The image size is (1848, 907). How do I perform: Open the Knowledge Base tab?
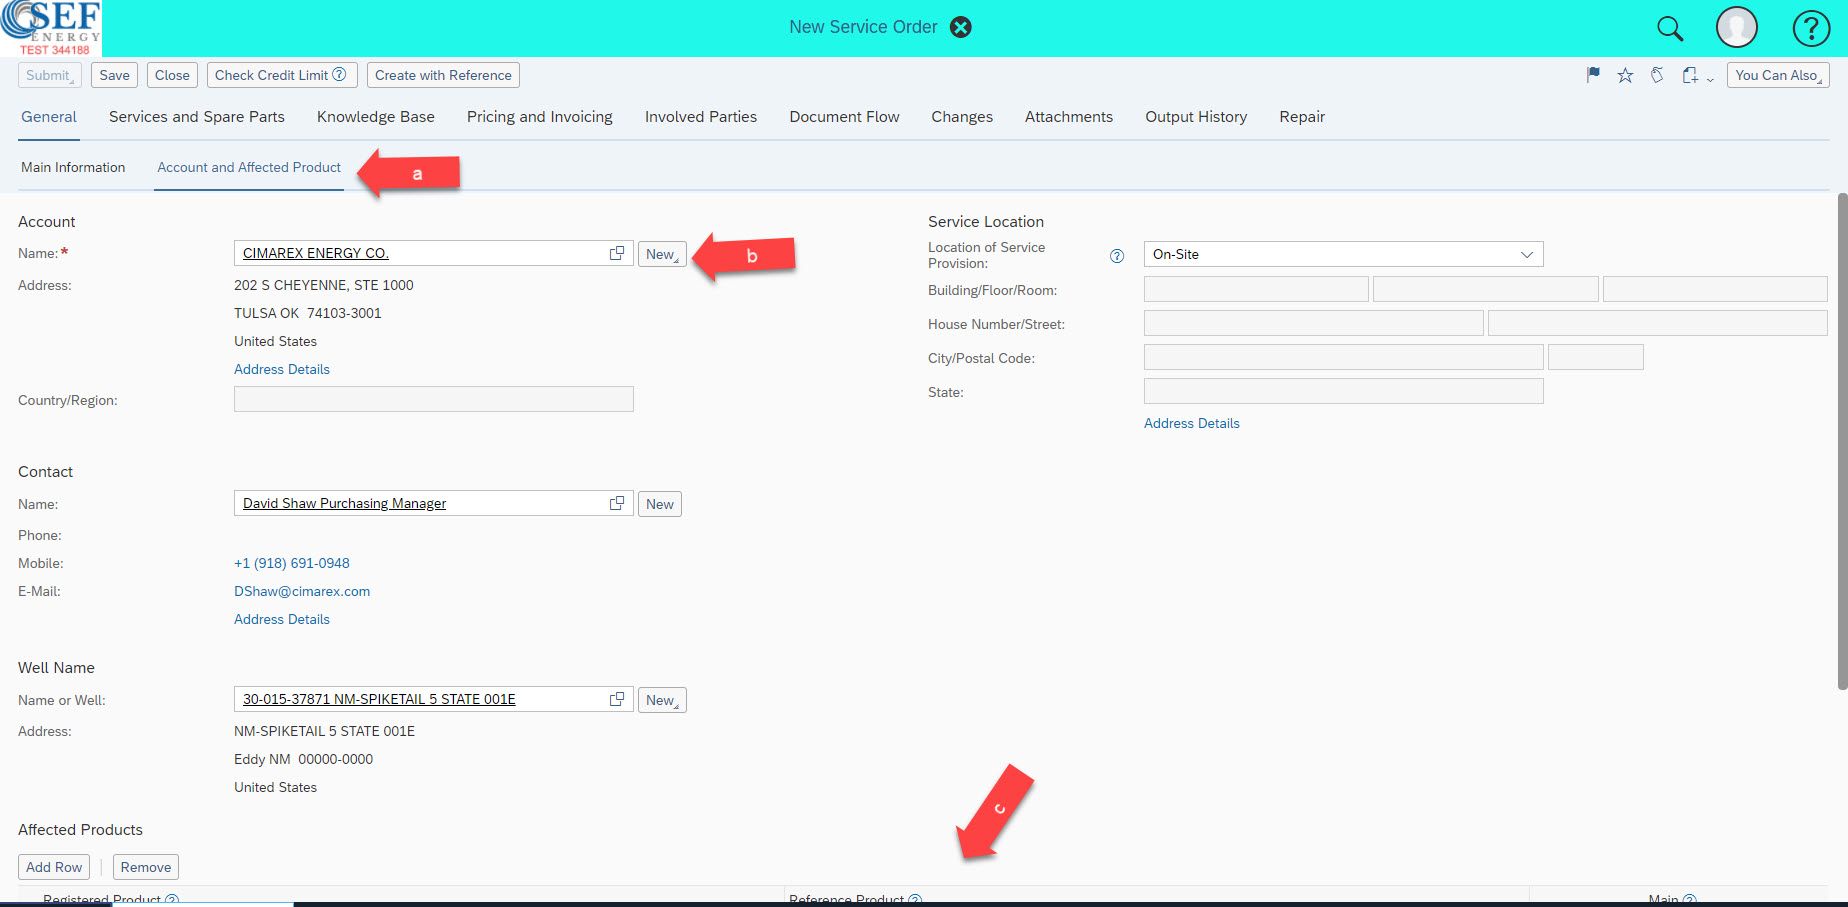376,117
